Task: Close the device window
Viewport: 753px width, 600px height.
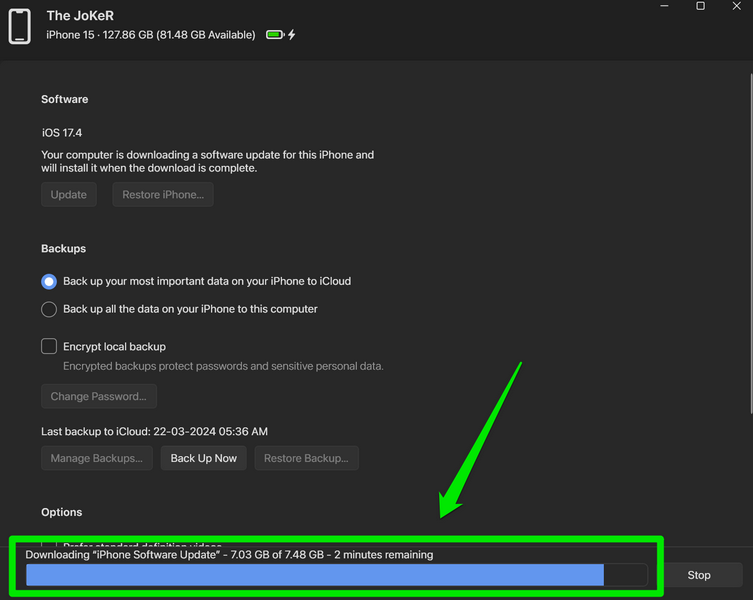Action: tap(736, 7)
